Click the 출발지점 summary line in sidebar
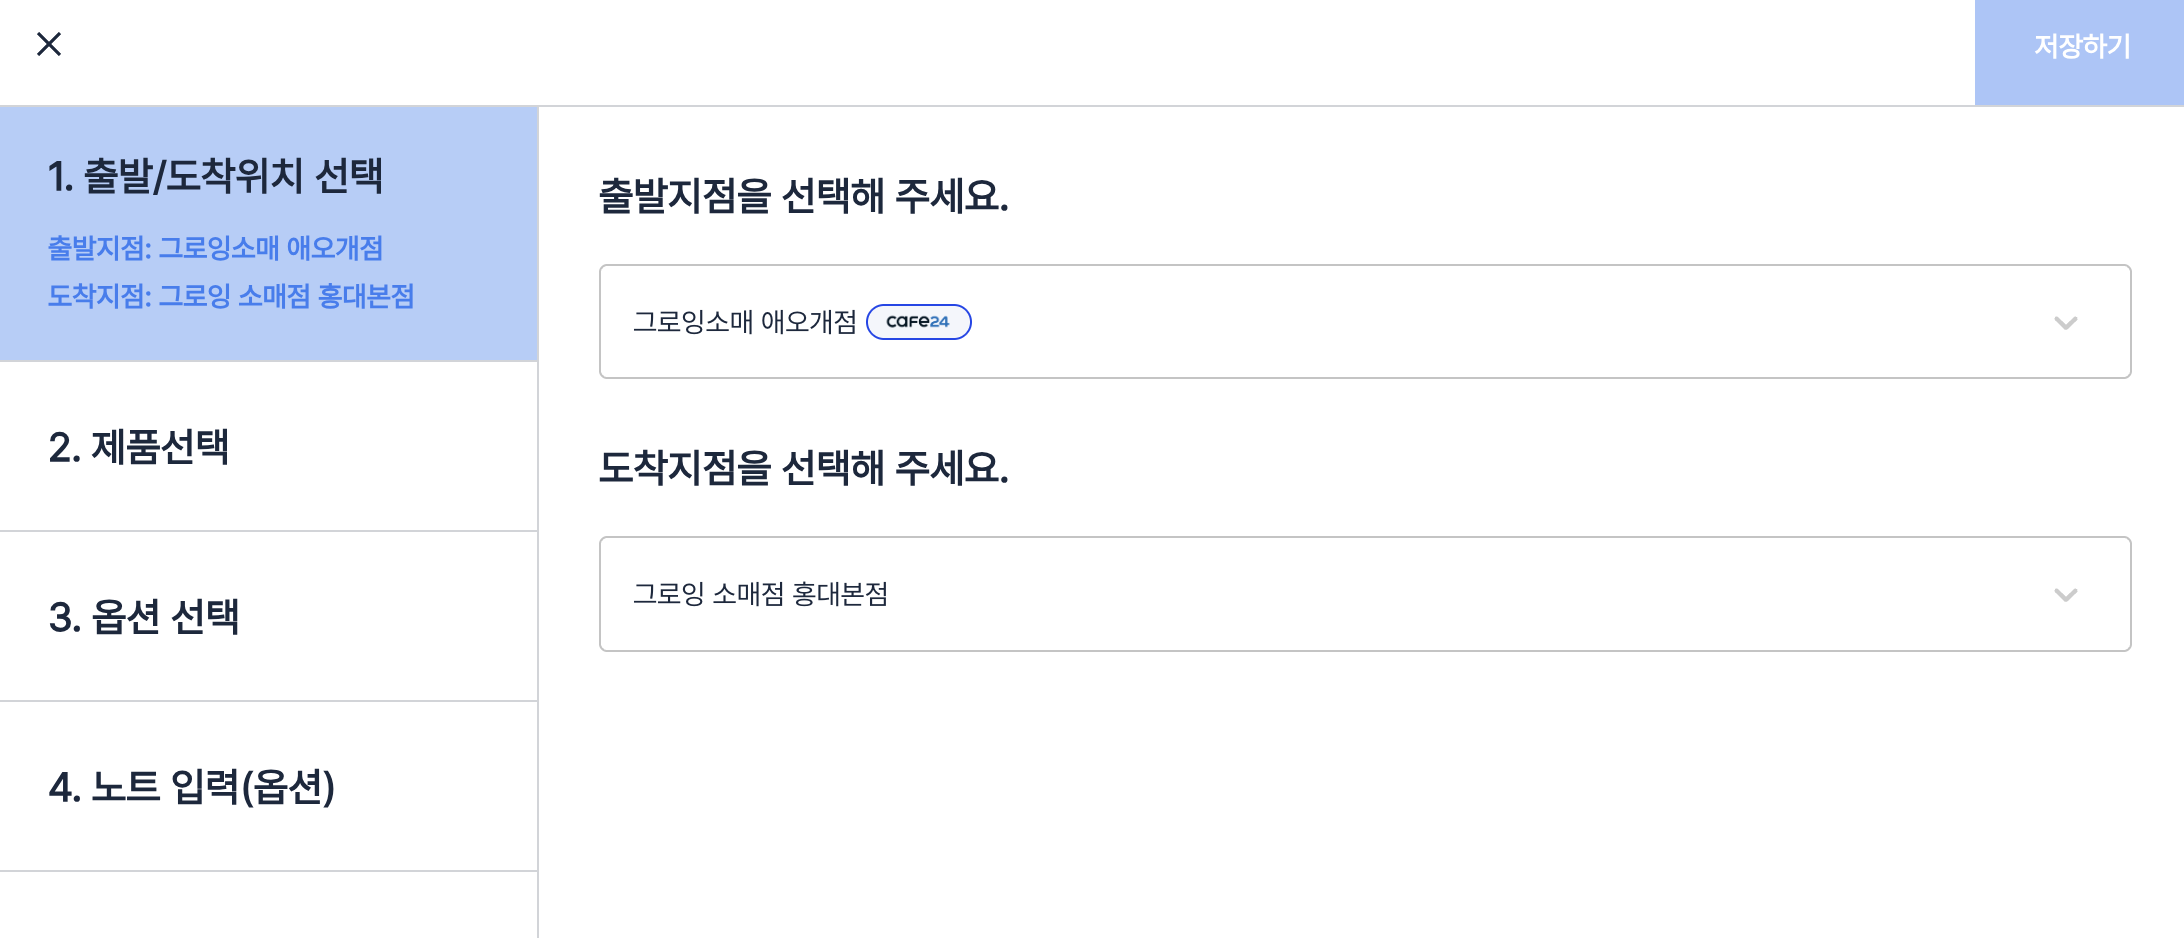This screenshot has height=938, width=2184. click(x=216, y=248)
